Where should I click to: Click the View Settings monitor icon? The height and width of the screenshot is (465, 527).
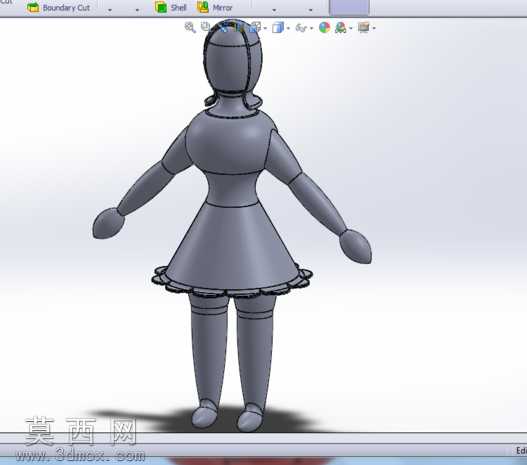[364, 28]
